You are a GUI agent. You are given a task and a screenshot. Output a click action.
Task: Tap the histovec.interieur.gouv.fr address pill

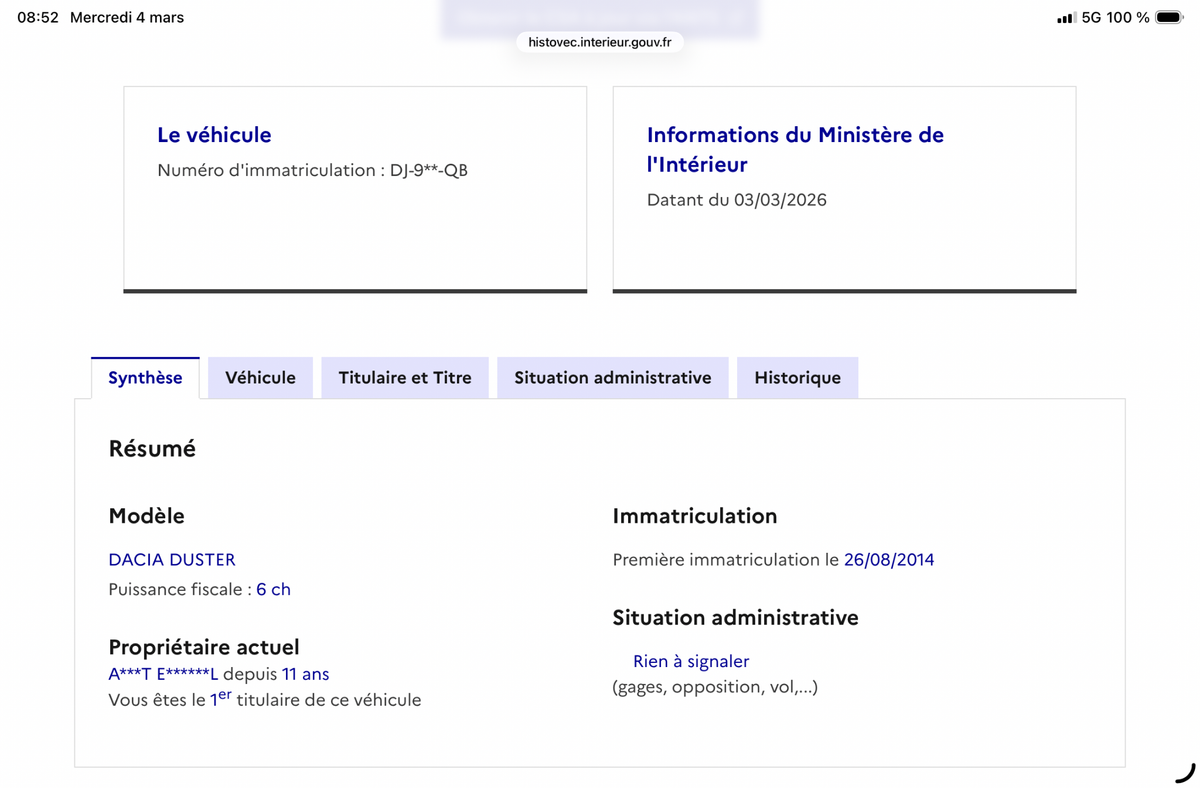[600, 42]
